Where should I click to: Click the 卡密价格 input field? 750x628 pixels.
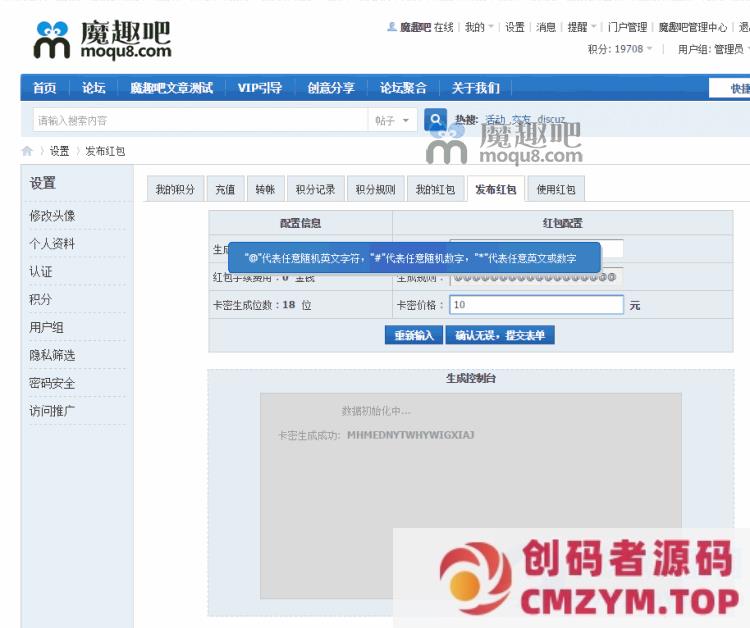pos(536,305)
